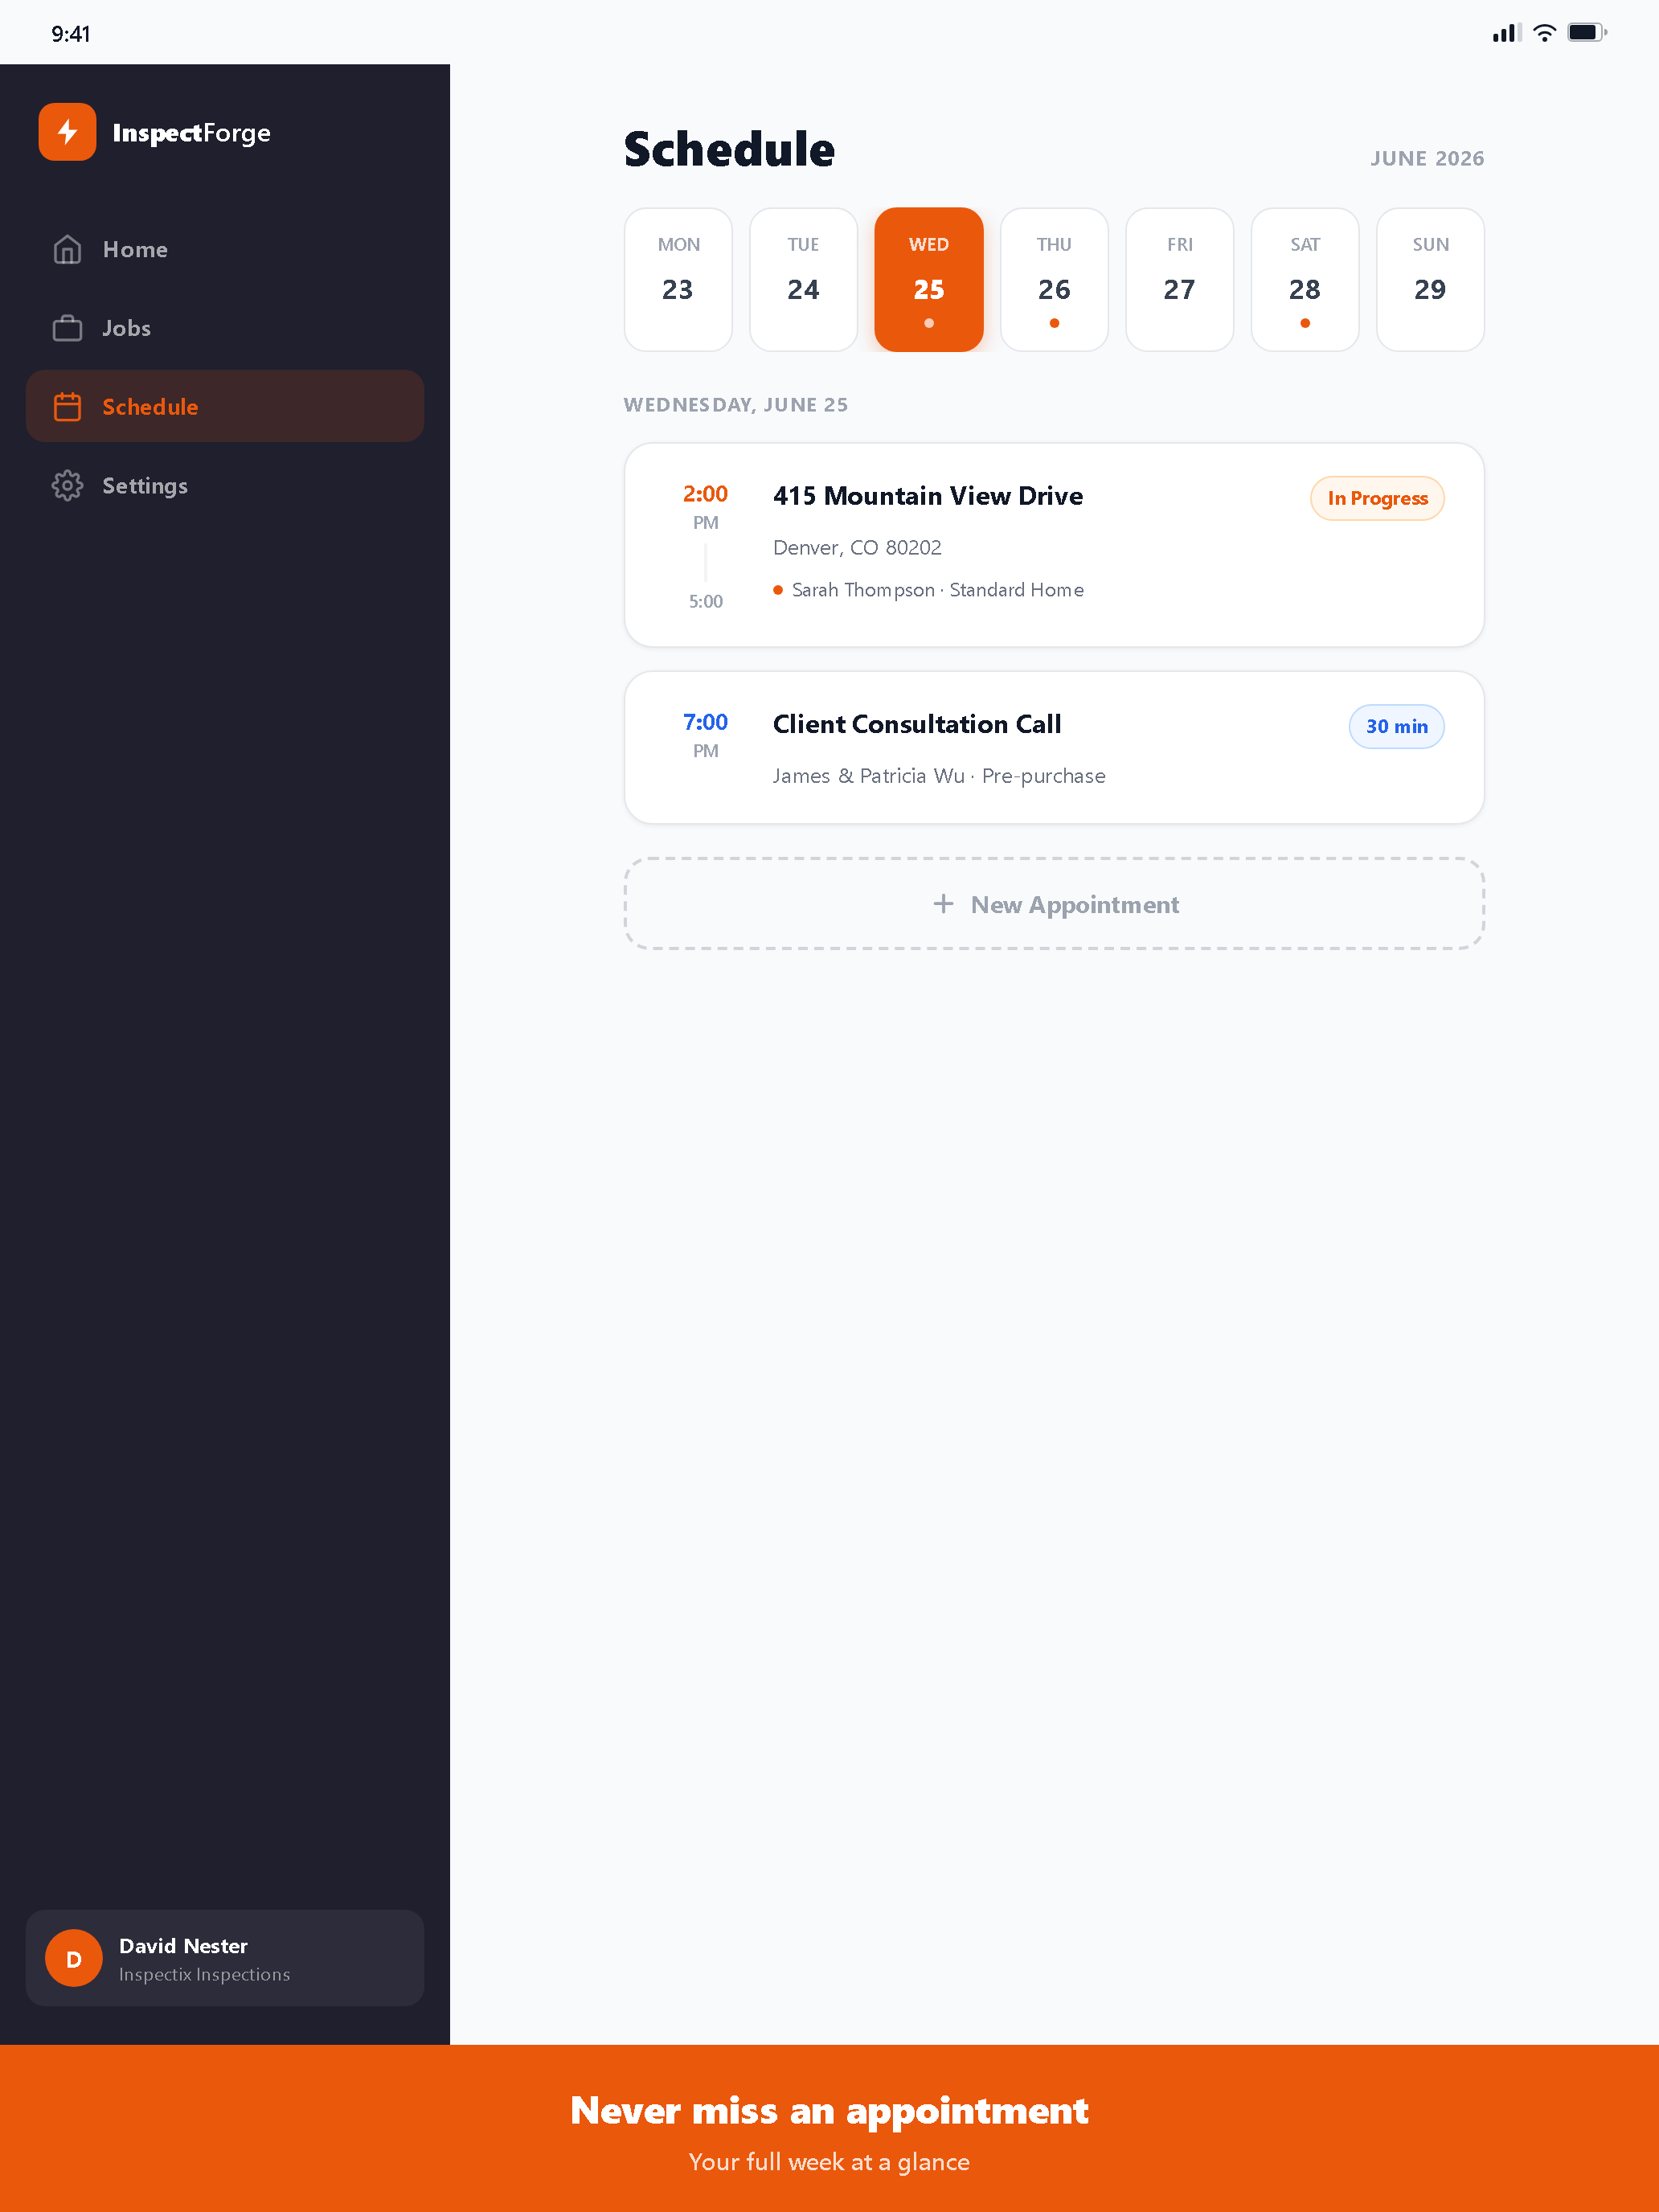Screen dimensions: 1659x2212
Task: Click the Denver, CO 80202 address
Action: tap(857, 548)
